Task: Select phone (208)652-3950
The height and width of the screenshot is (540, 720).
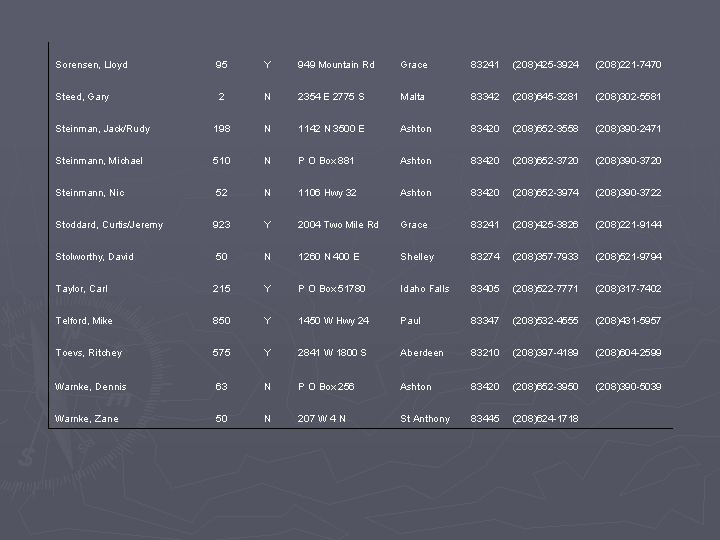Action: point(545,387)
